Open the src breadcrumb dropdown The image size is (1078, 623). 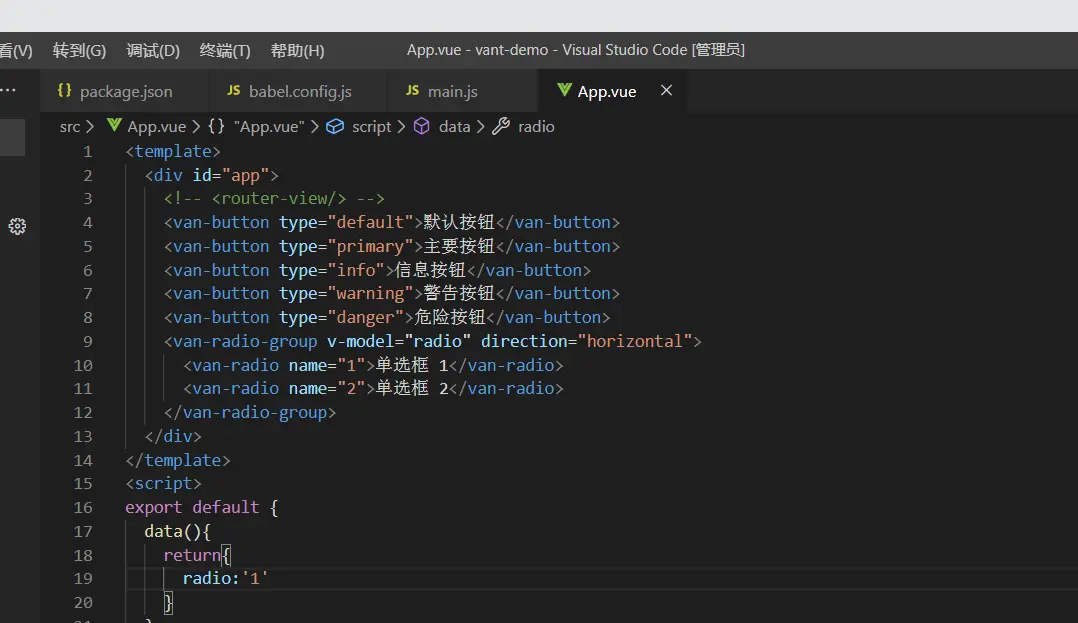coord(69,127)
